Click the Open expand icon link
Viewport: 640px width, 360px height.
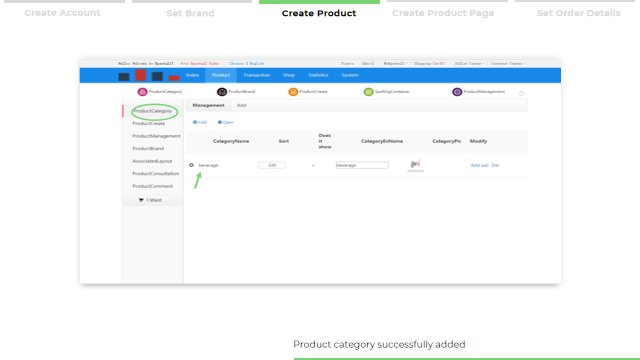(225, 122)
